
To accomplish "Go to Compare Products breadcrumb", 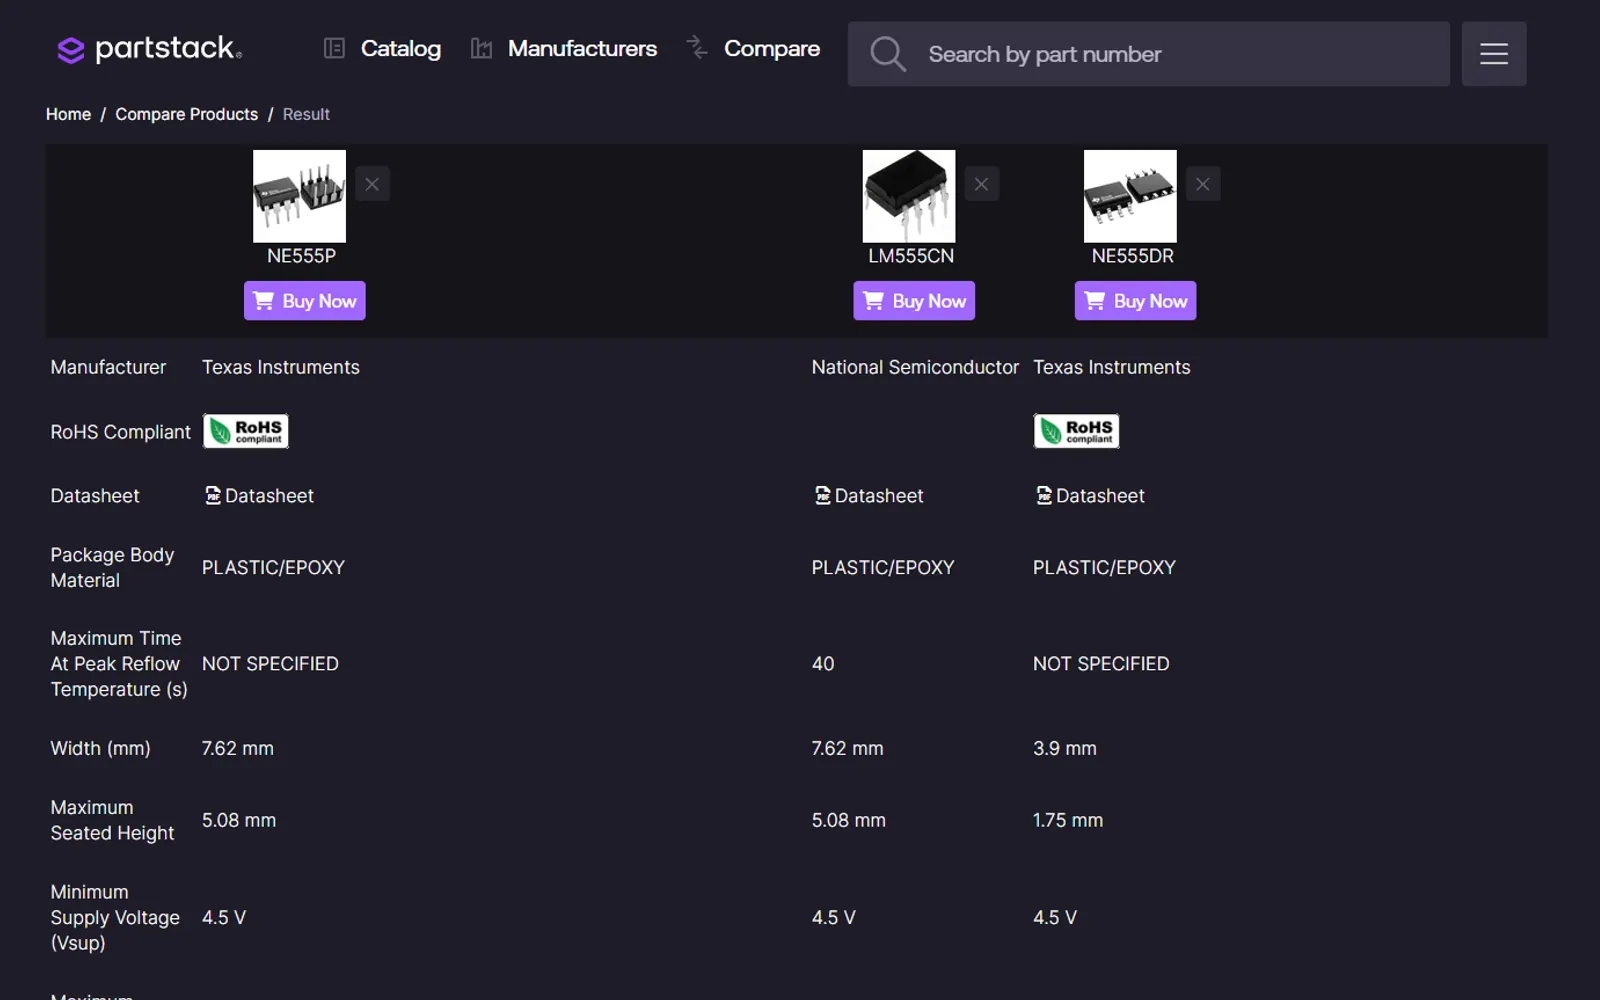I will pyautogui.click(x=186, y=114).
